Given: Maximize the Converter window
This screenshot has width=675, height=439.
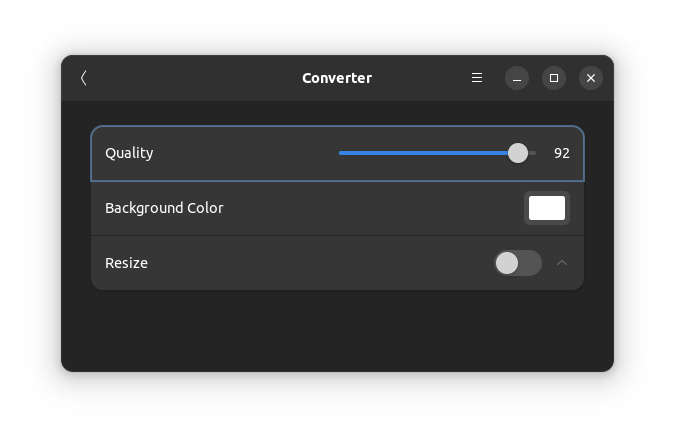Looking at the screenshot, I should pos(554,78).
